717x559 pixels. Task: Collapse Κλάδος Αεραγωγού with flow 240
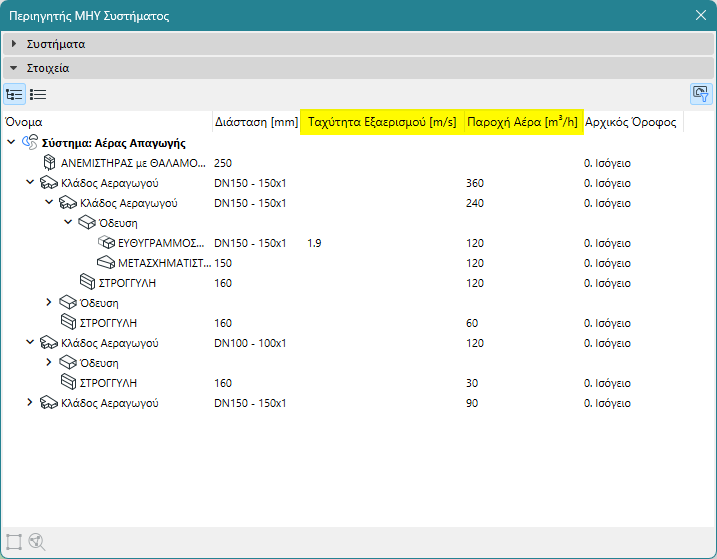point(49,202)
